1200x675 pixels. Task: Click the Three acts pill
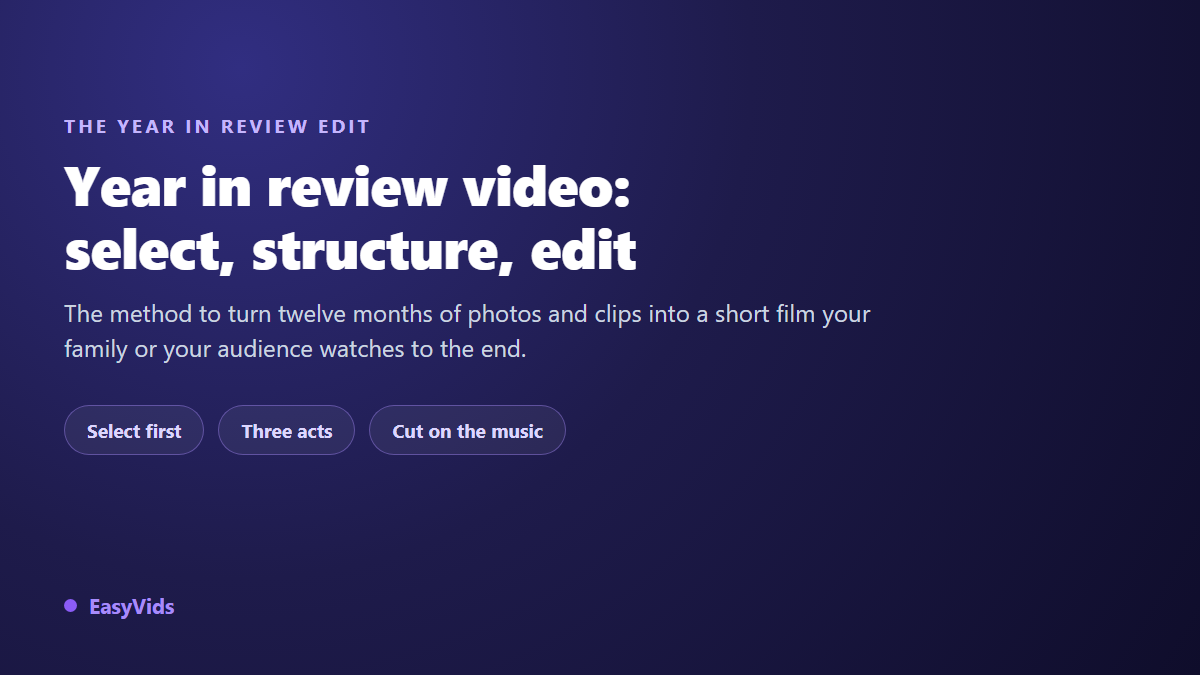[286, 430]
